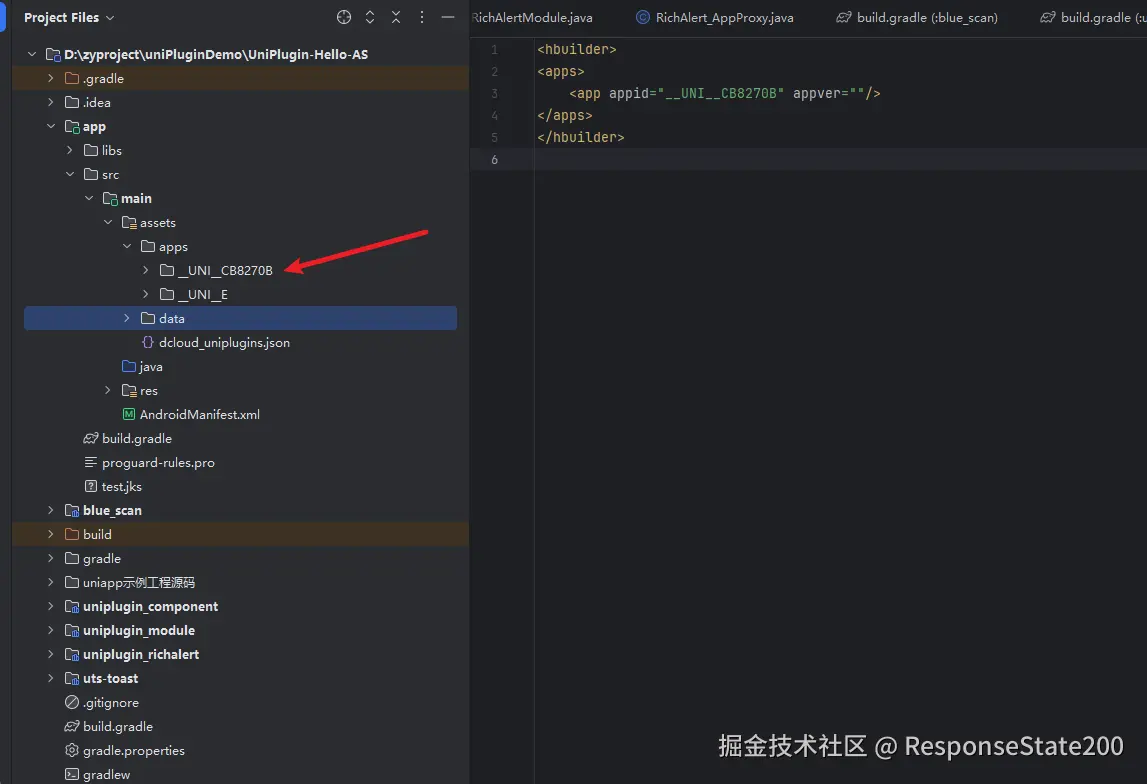Select the dcloud_uniplugins.json file

coord(224,342)
